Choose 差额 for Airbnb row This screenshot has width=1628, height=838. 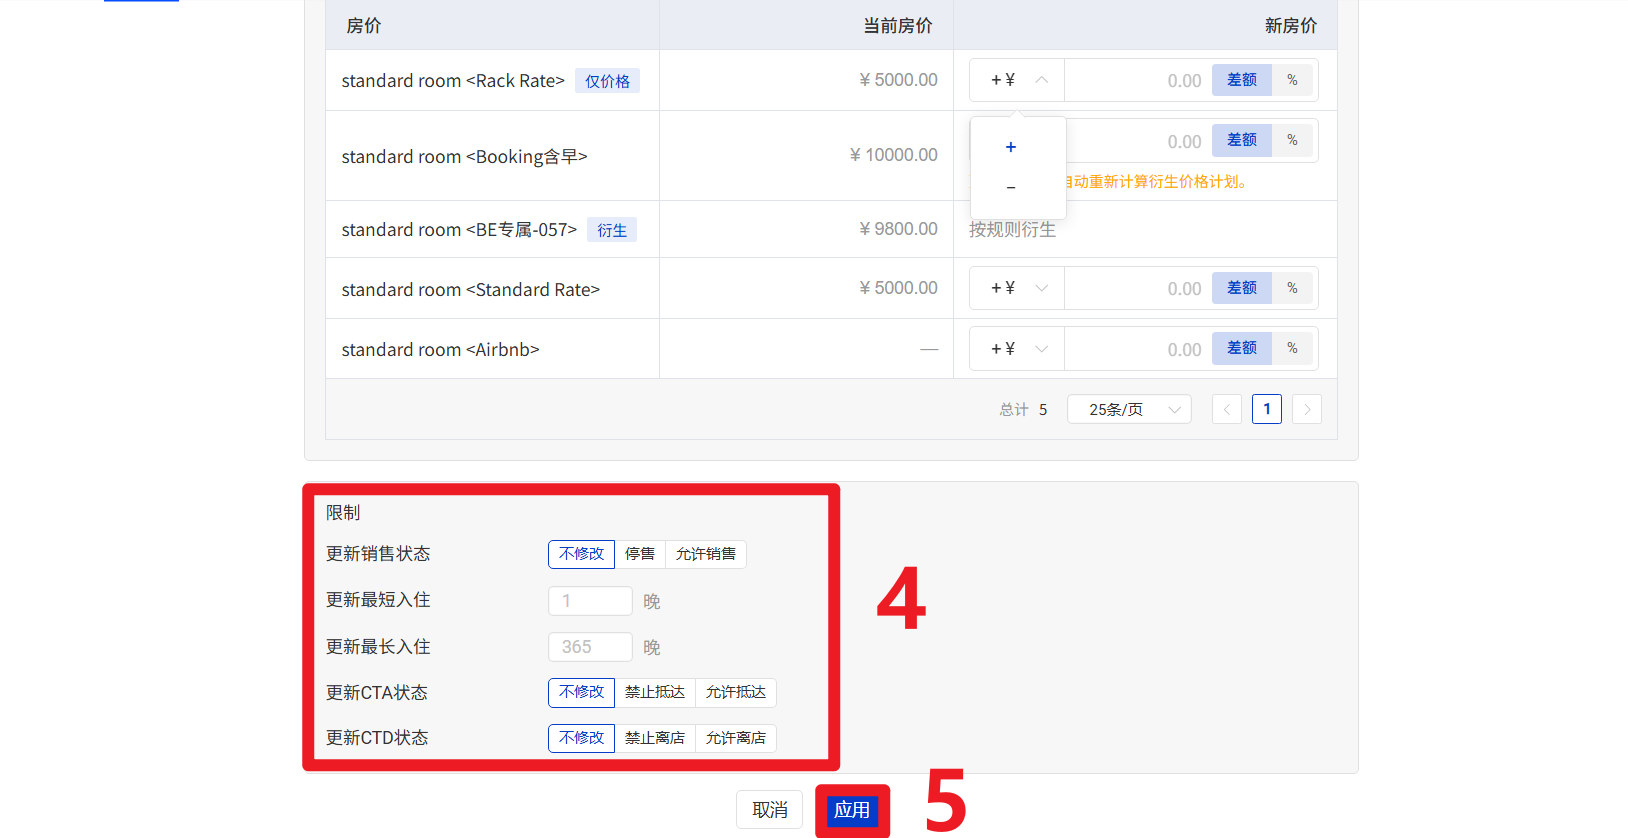[x=1242, y=348]
